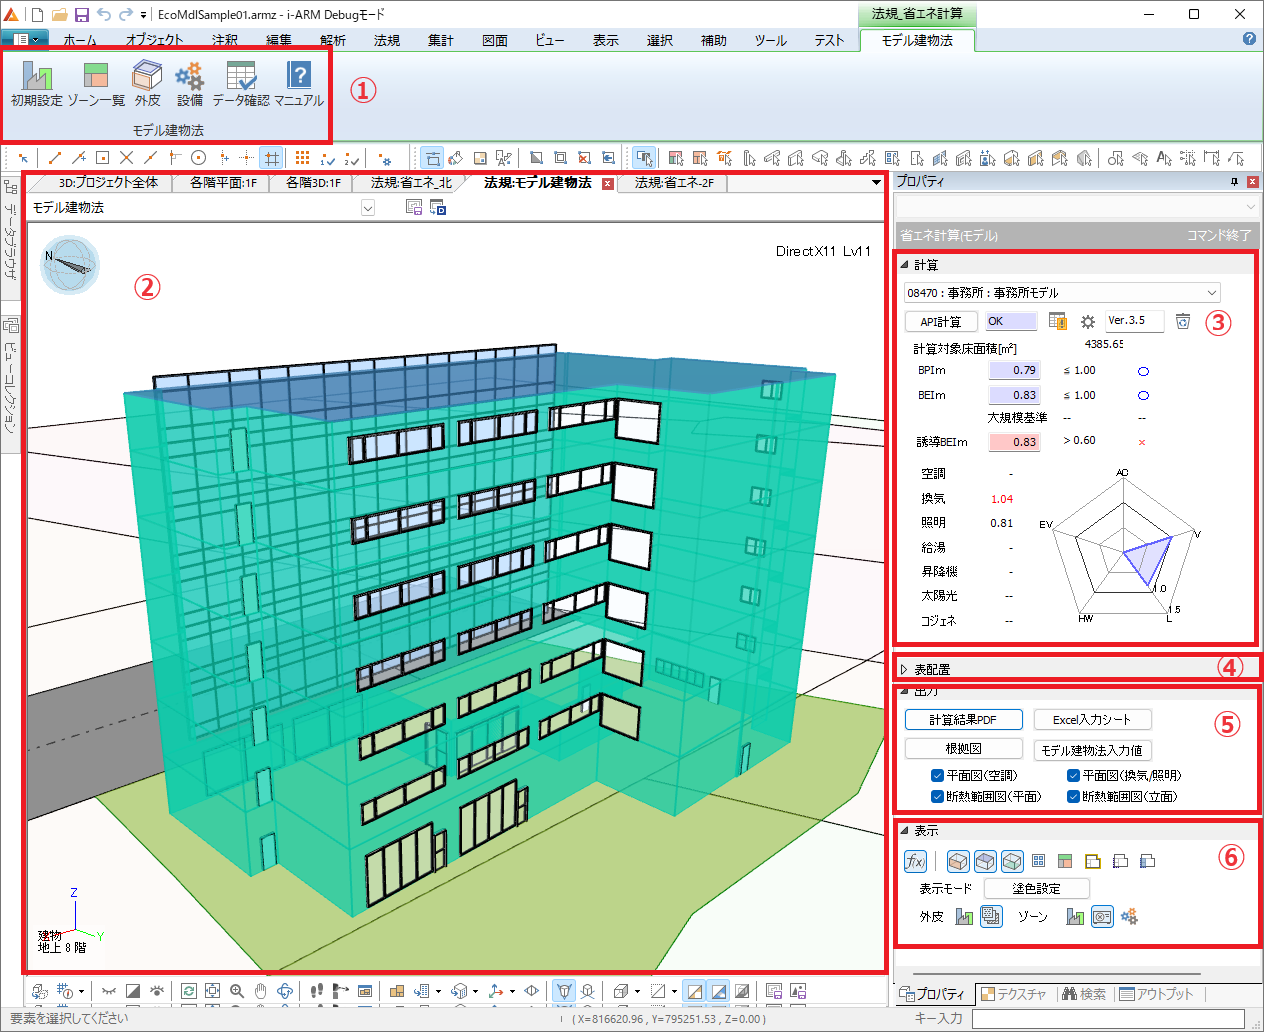
Task: Click the fx icon in 表示 section
Action: coord(915,861)
